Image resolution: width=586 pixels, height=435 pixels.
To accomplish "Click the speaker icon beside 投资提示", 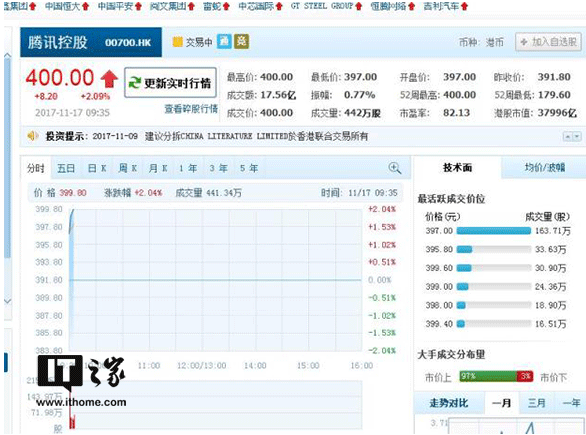I will tap(33, 136).
